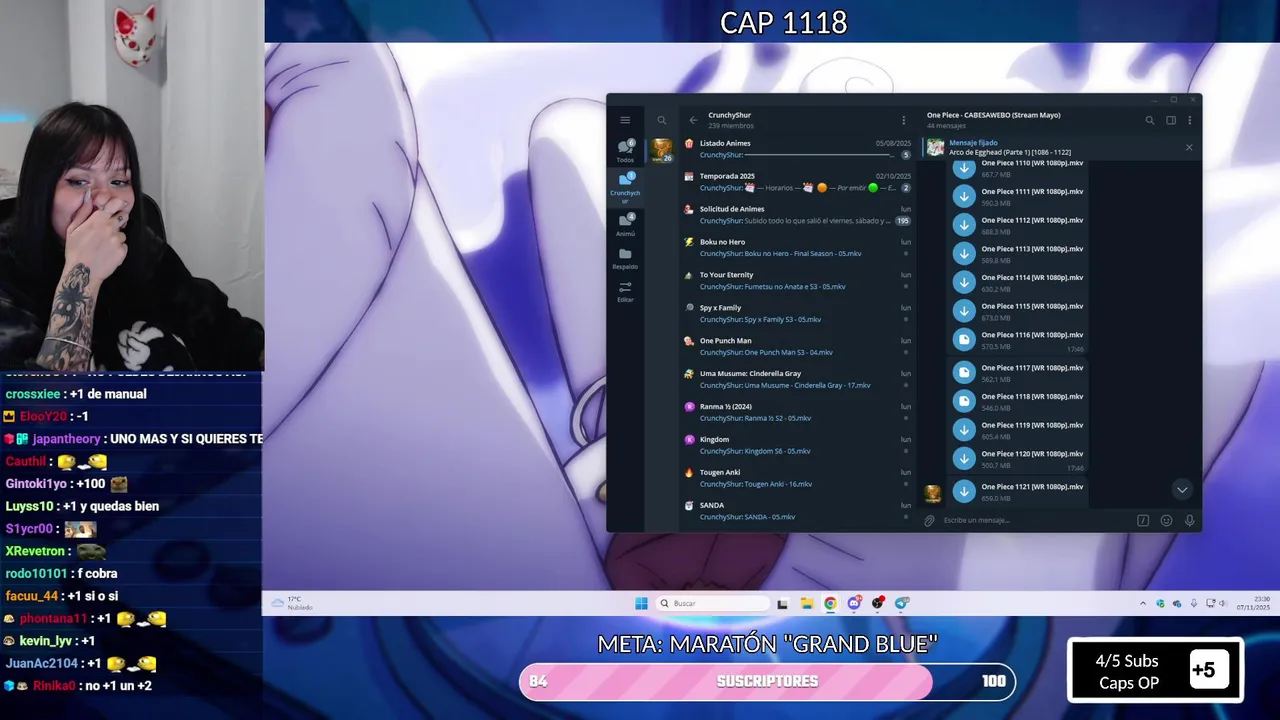Screen dimensions: 1280x720
Task: Click the search icon above the chat list
Action: [x=661, y=120]
